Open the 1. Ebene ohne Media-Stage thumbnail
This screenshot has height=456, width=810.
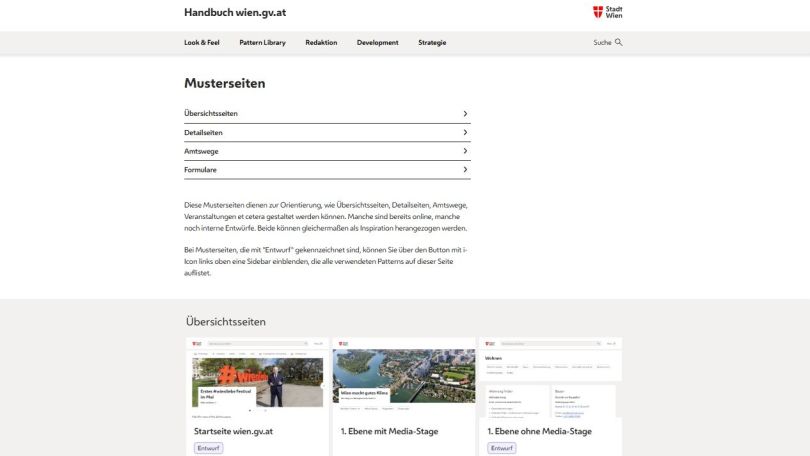point(551,378)
